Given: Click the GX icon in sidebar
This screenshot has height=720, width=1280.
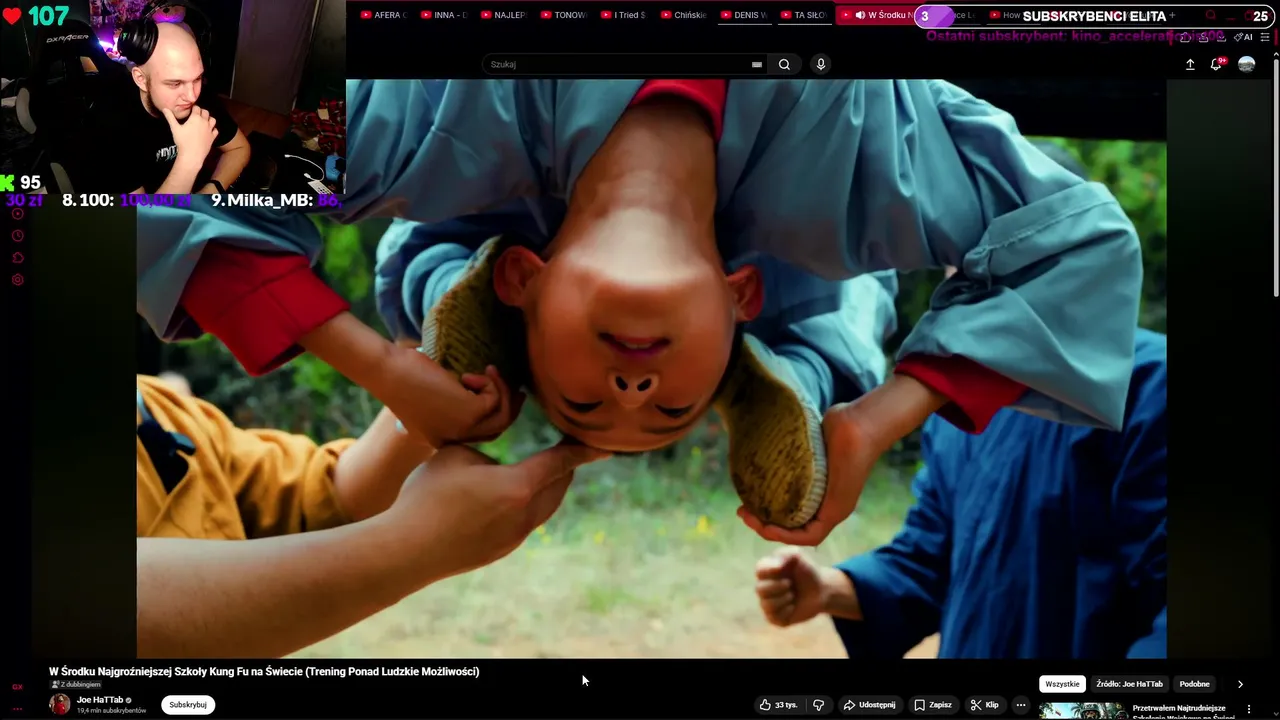Looking at the screenshot, I should coord(17,687).
